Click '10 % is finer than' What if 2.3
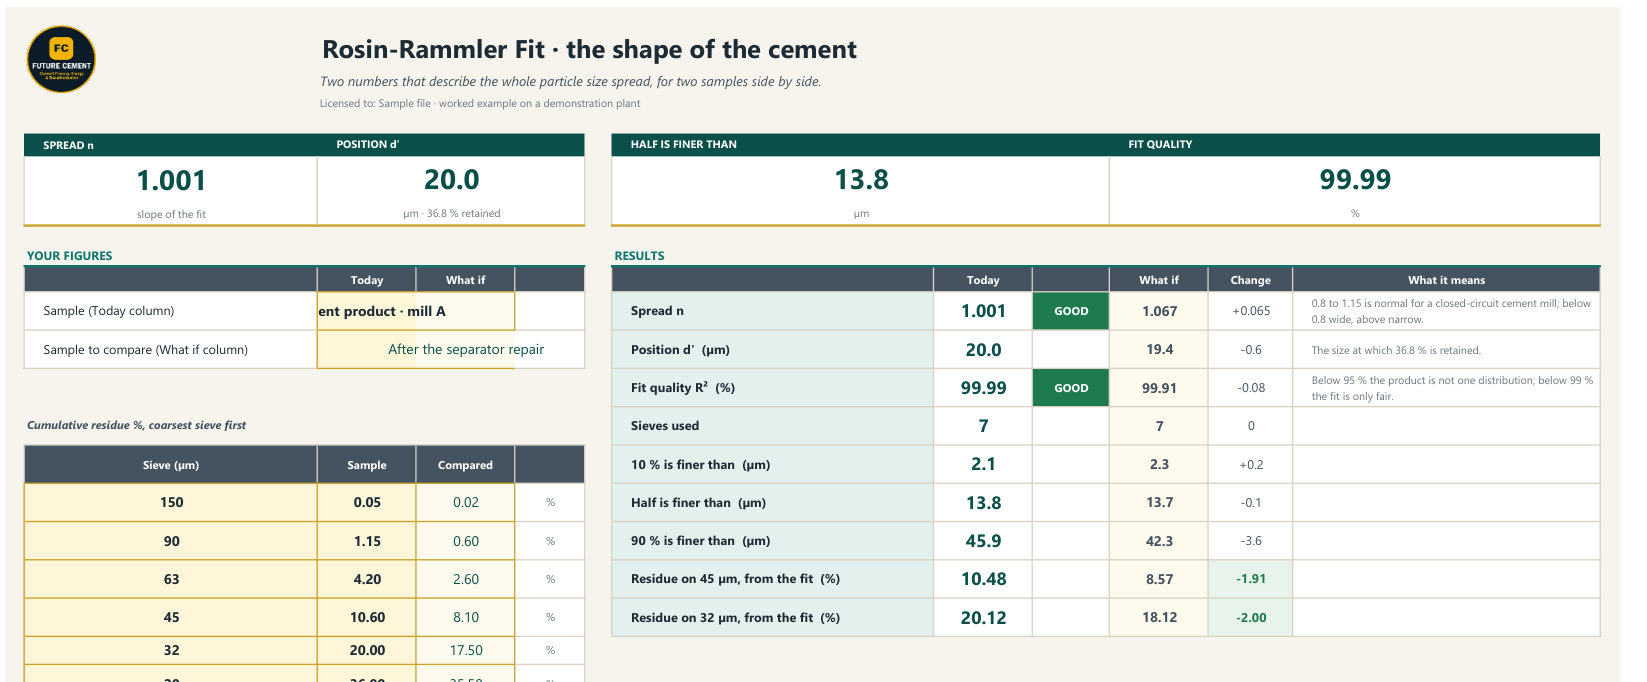 click(x=1159, y=464)
